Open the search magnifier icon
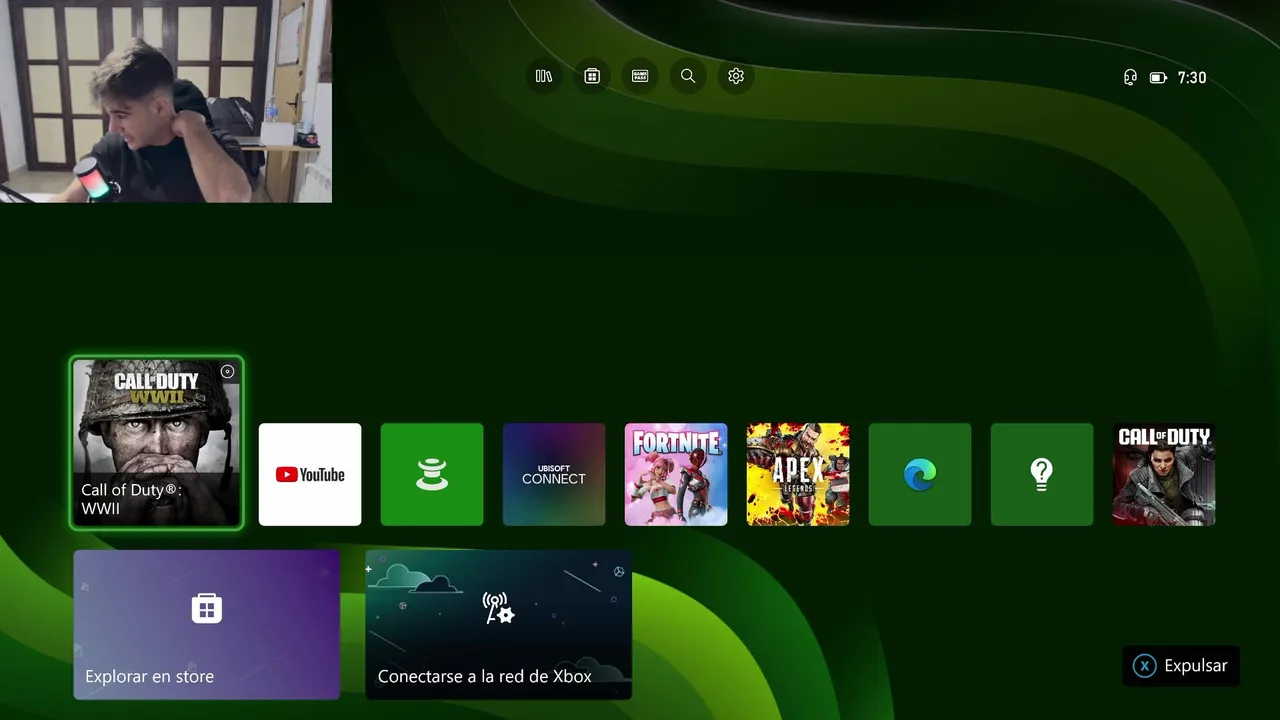Image resolution: width=1280 pixels, height=720 pixels. [x=688, y=76]
